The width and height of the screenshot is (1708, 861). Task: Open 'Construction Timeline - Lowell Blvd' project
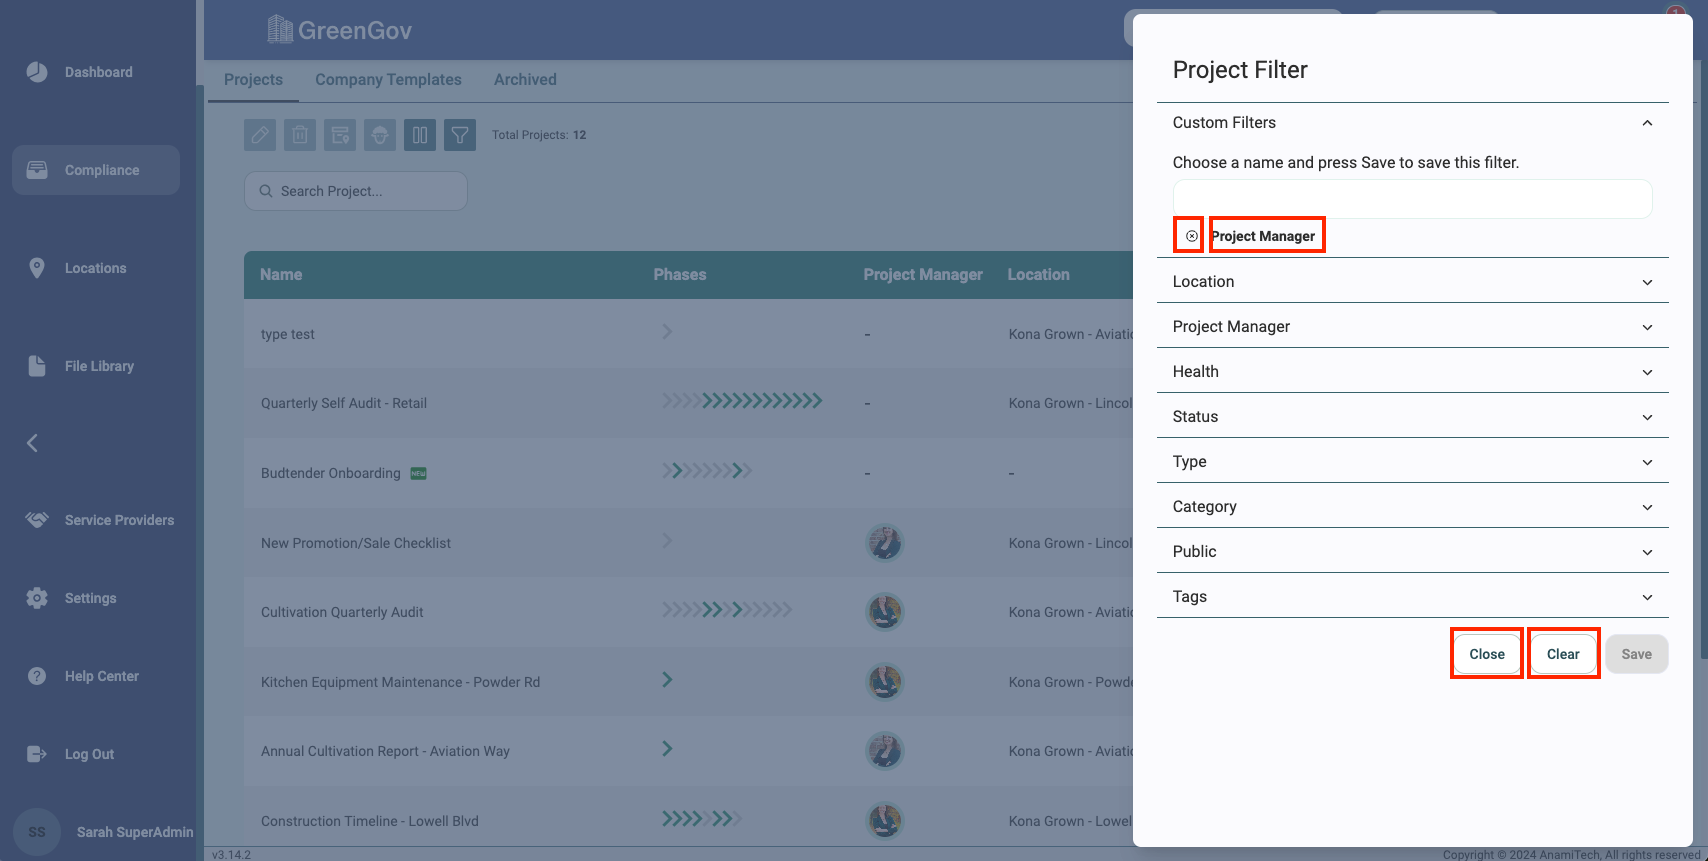[x=370, y=821]
